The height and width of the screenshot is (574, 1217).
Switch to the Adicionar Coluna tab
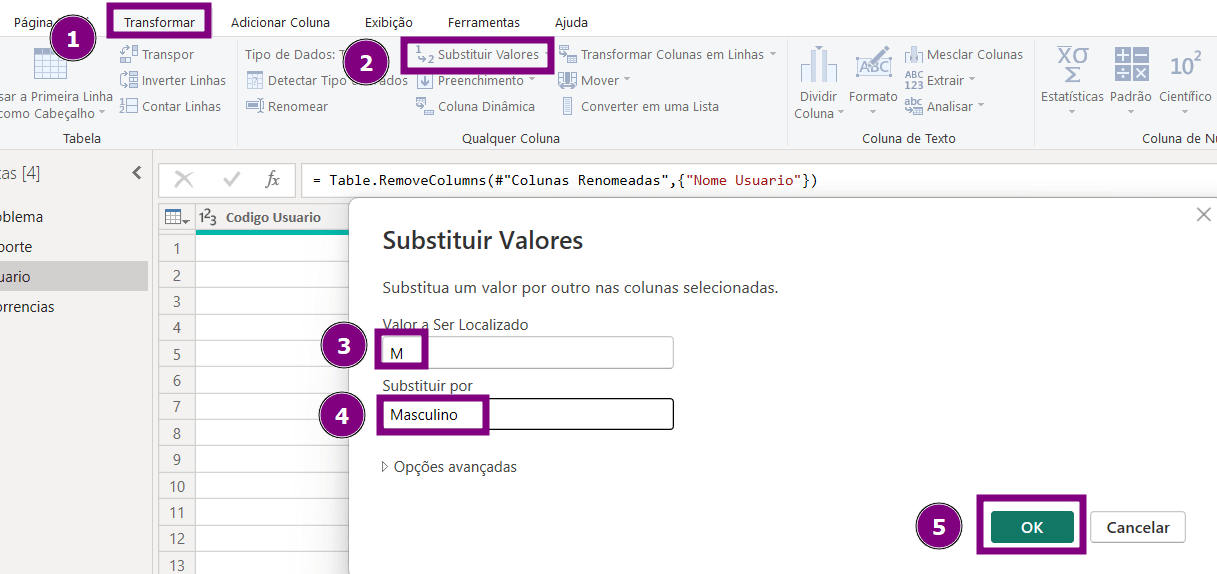click(280, 22)
